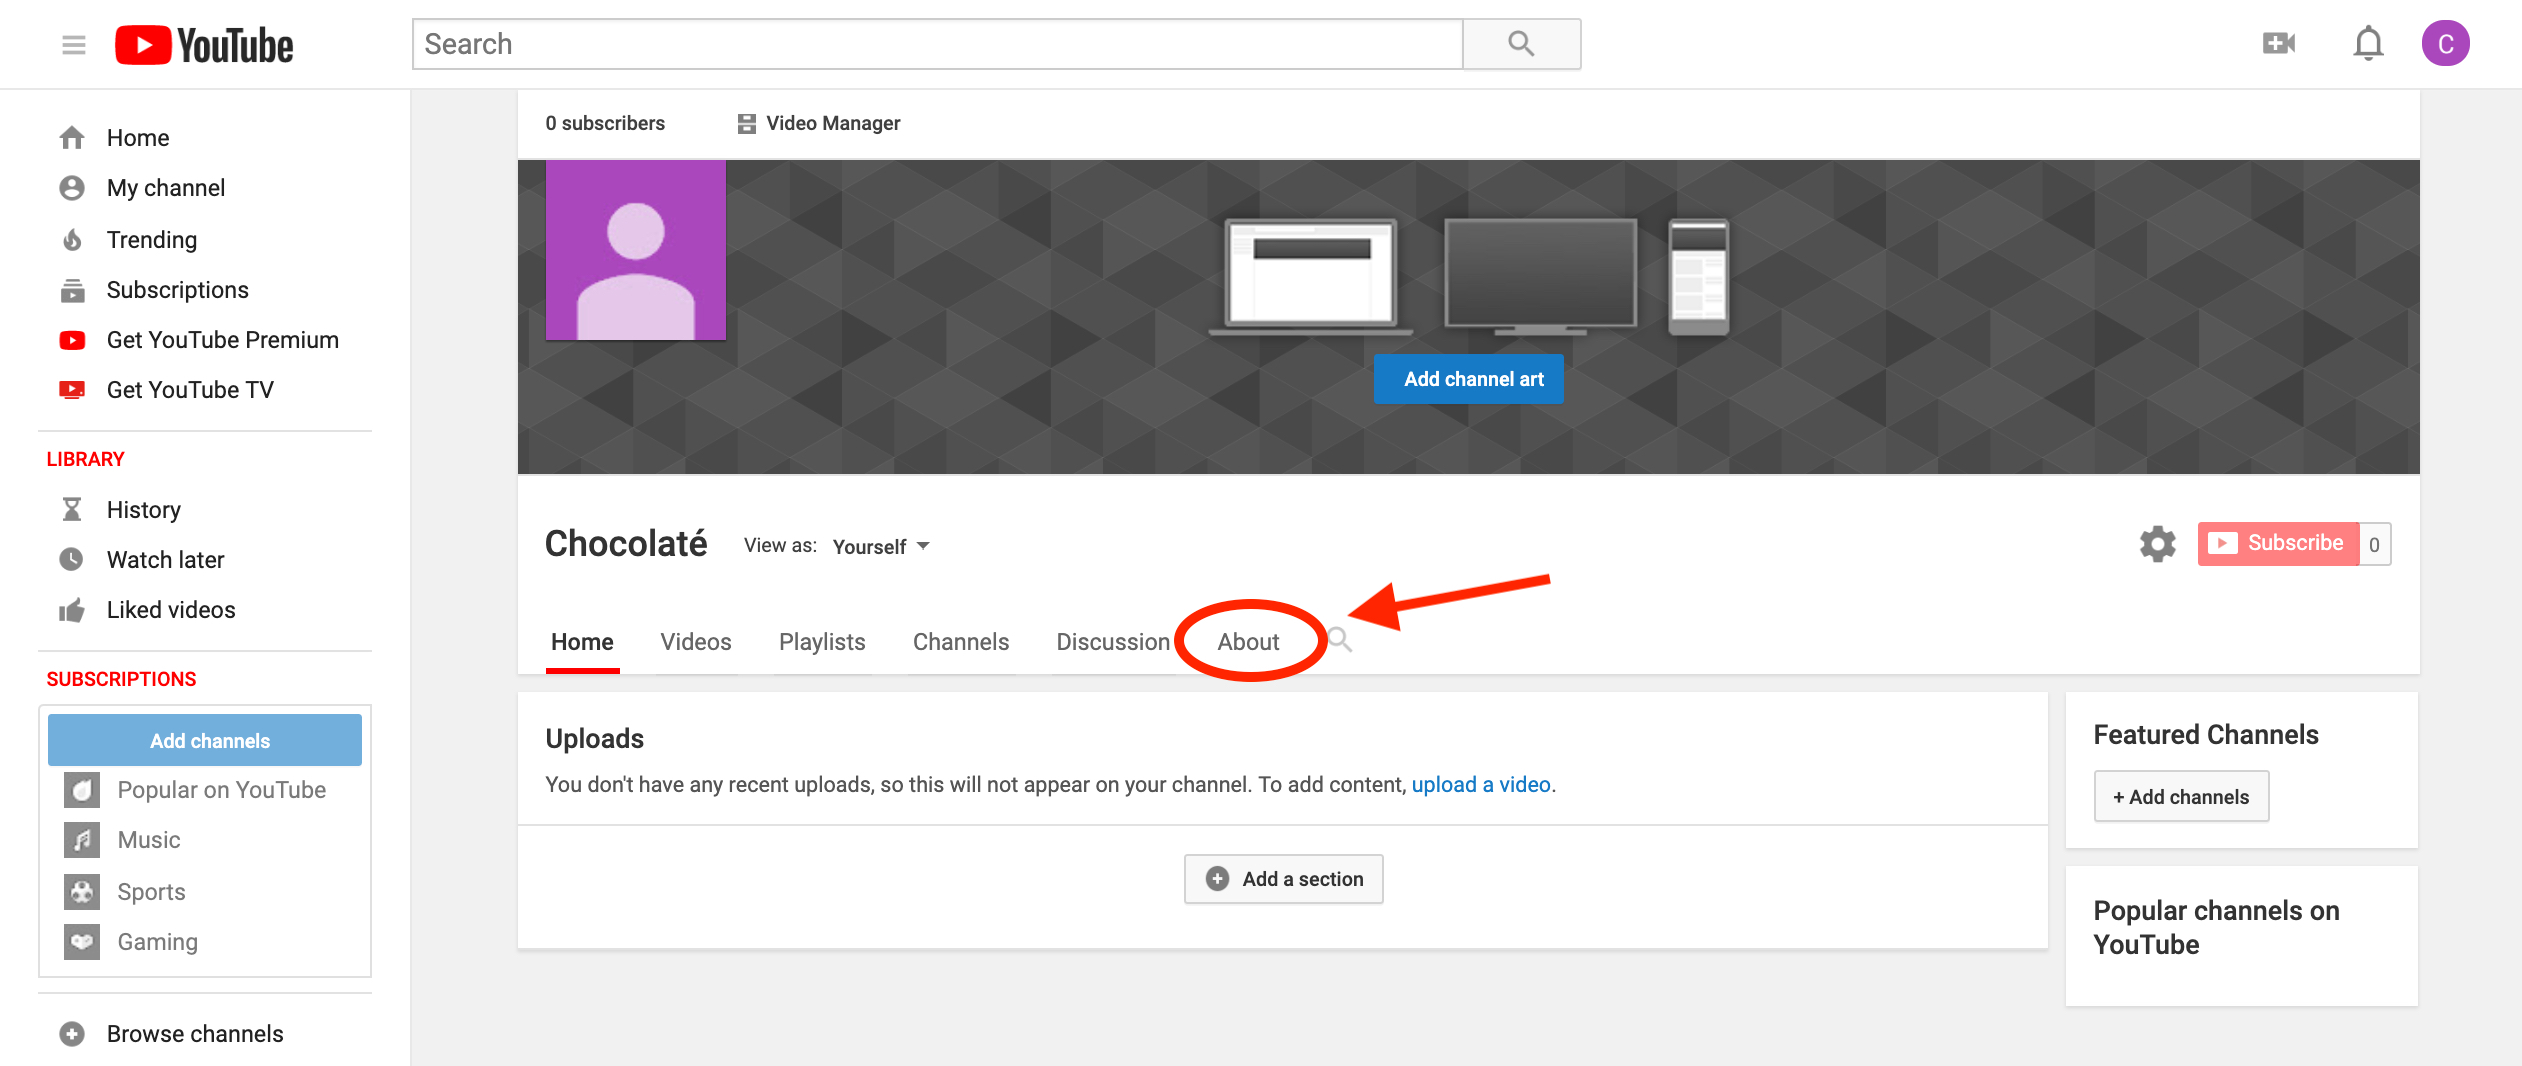This screenshot has width=2522, height=1066.
Task: Click the Music note icon
Action: click(82, 840)
